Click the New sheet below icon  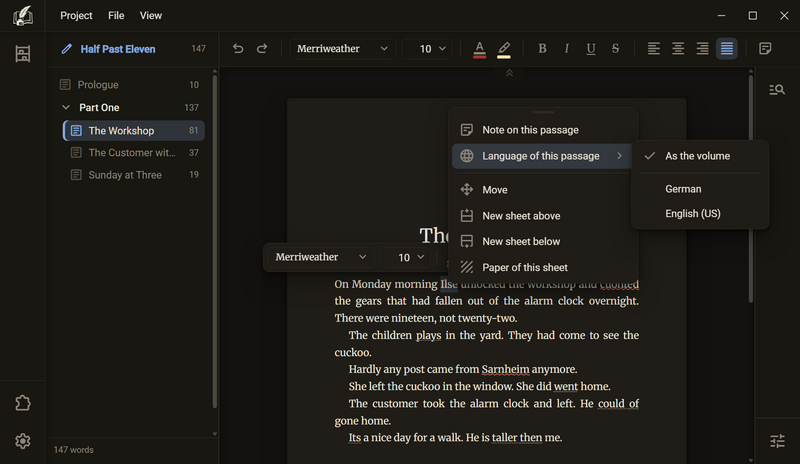466,241
